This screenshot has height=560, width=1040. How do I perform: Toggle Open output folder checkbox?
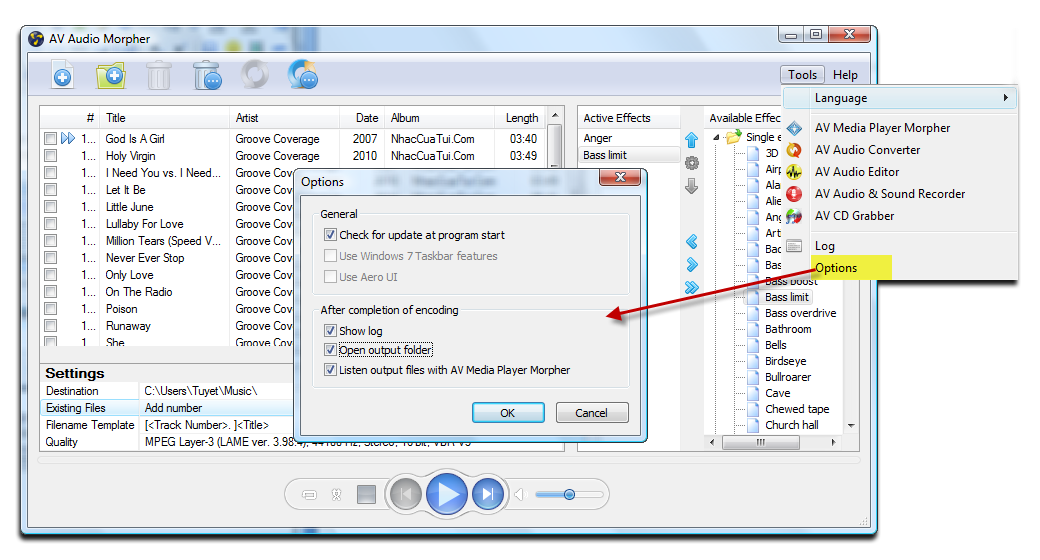(x=330, y=350)
